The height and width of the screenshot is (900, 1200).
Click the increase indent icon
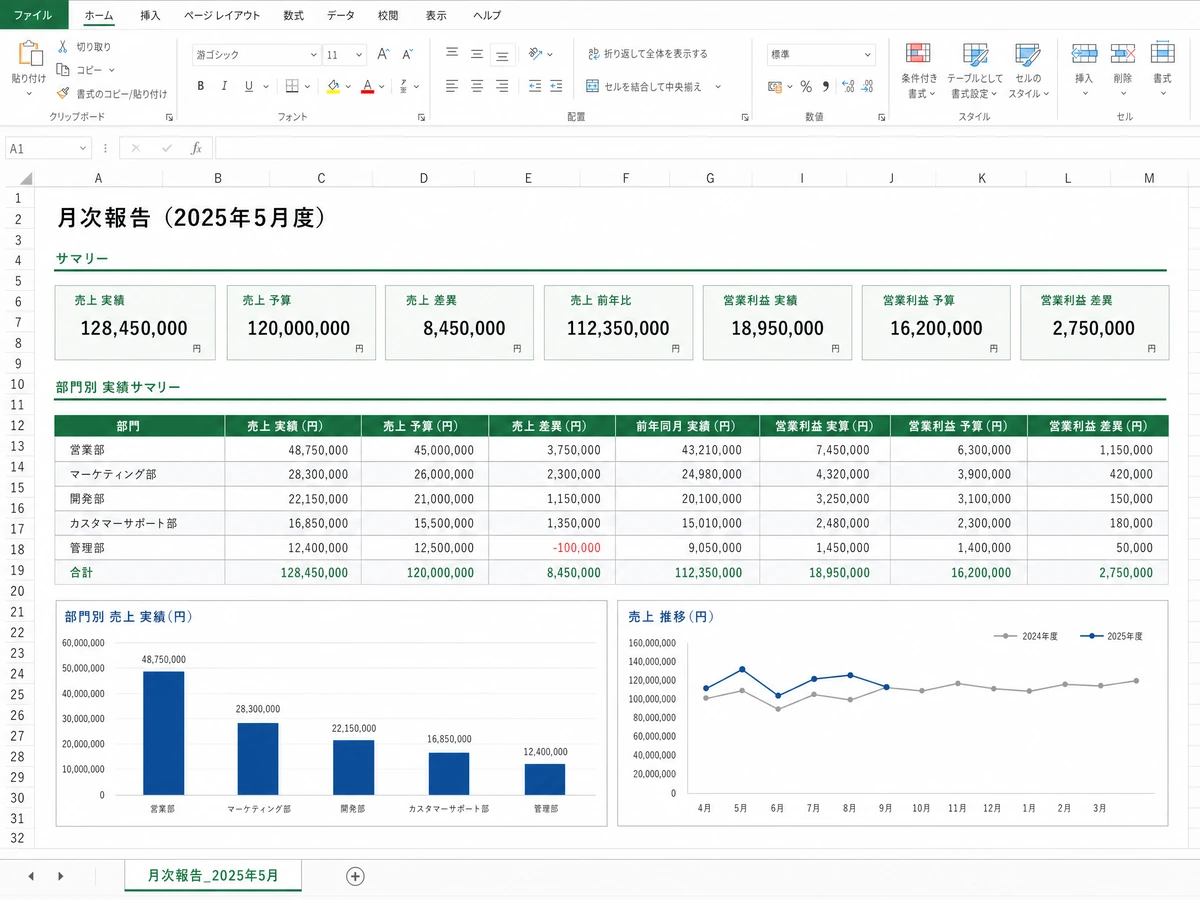(556, 86)
